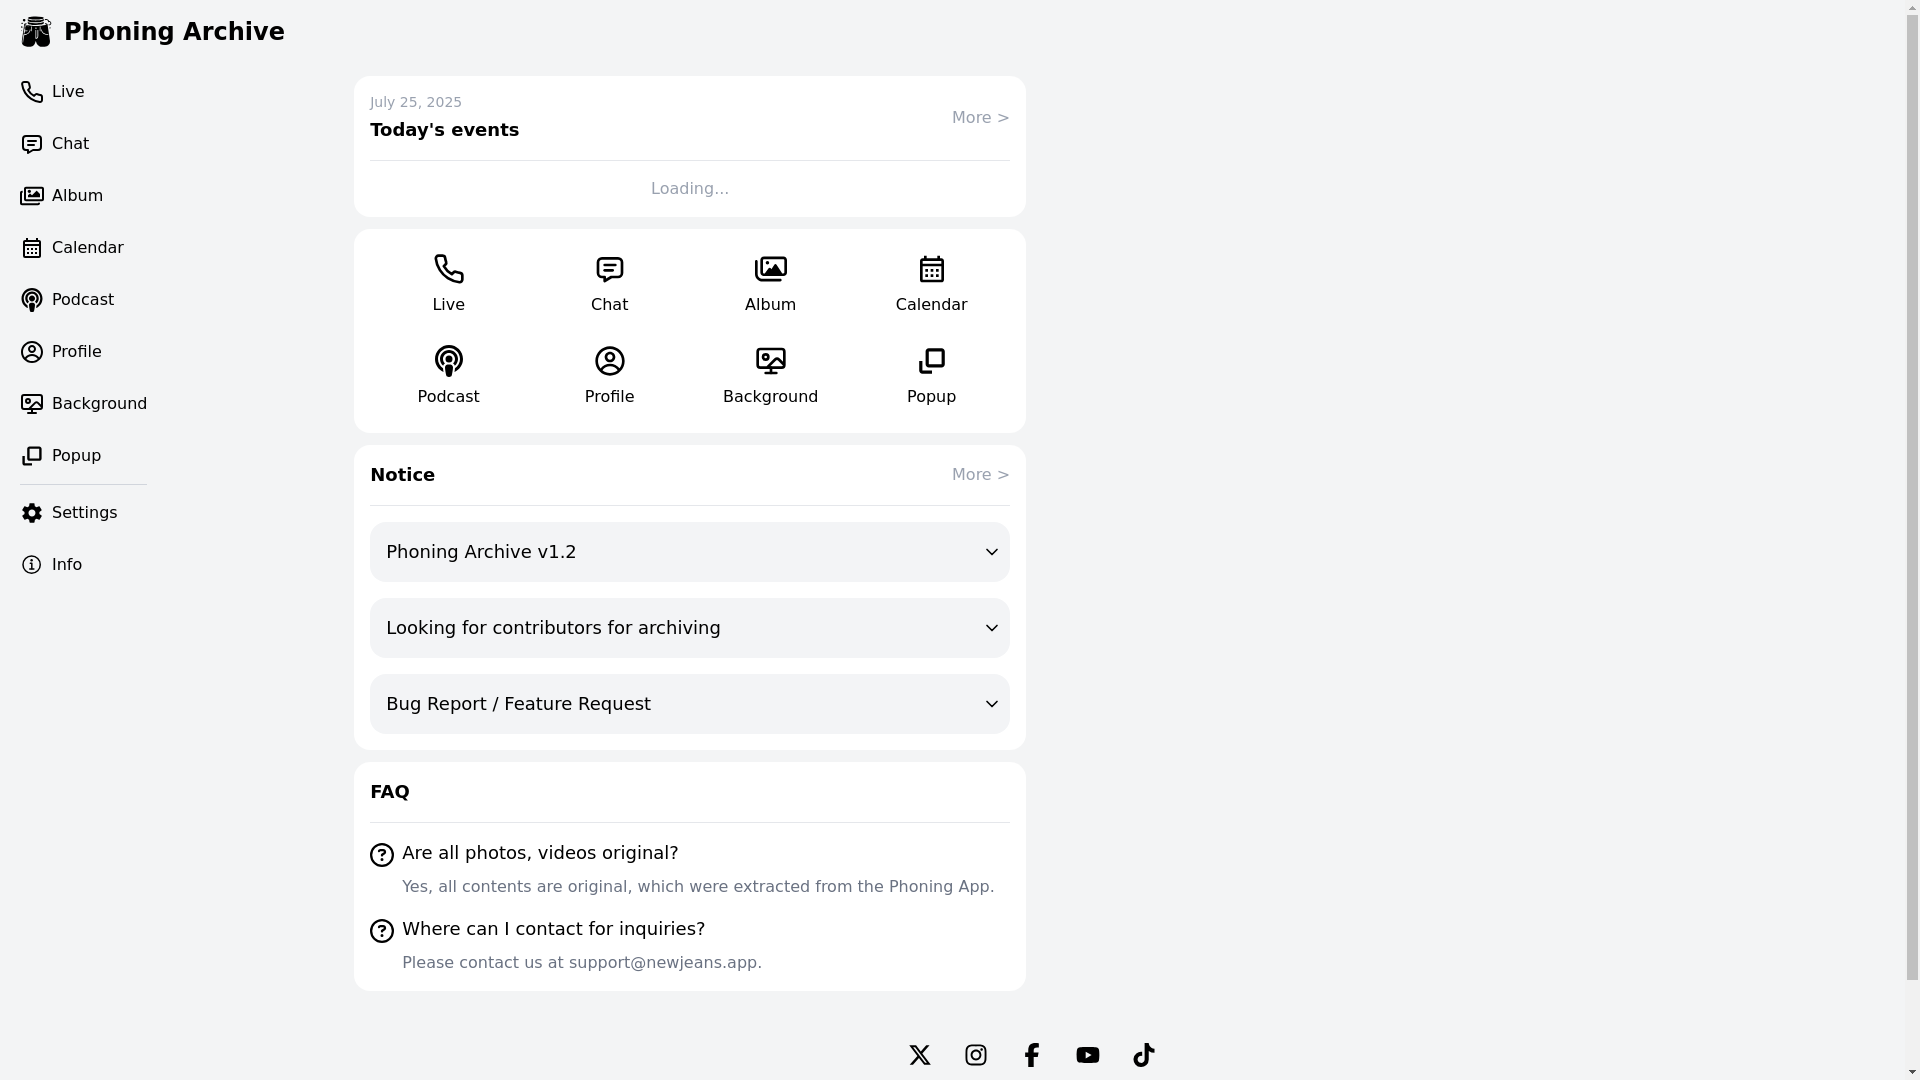This screenshot has height=1080, width=1920.
Task: Expand the Phoning Archive v1.2 notice
Action: tap(690, 552)
